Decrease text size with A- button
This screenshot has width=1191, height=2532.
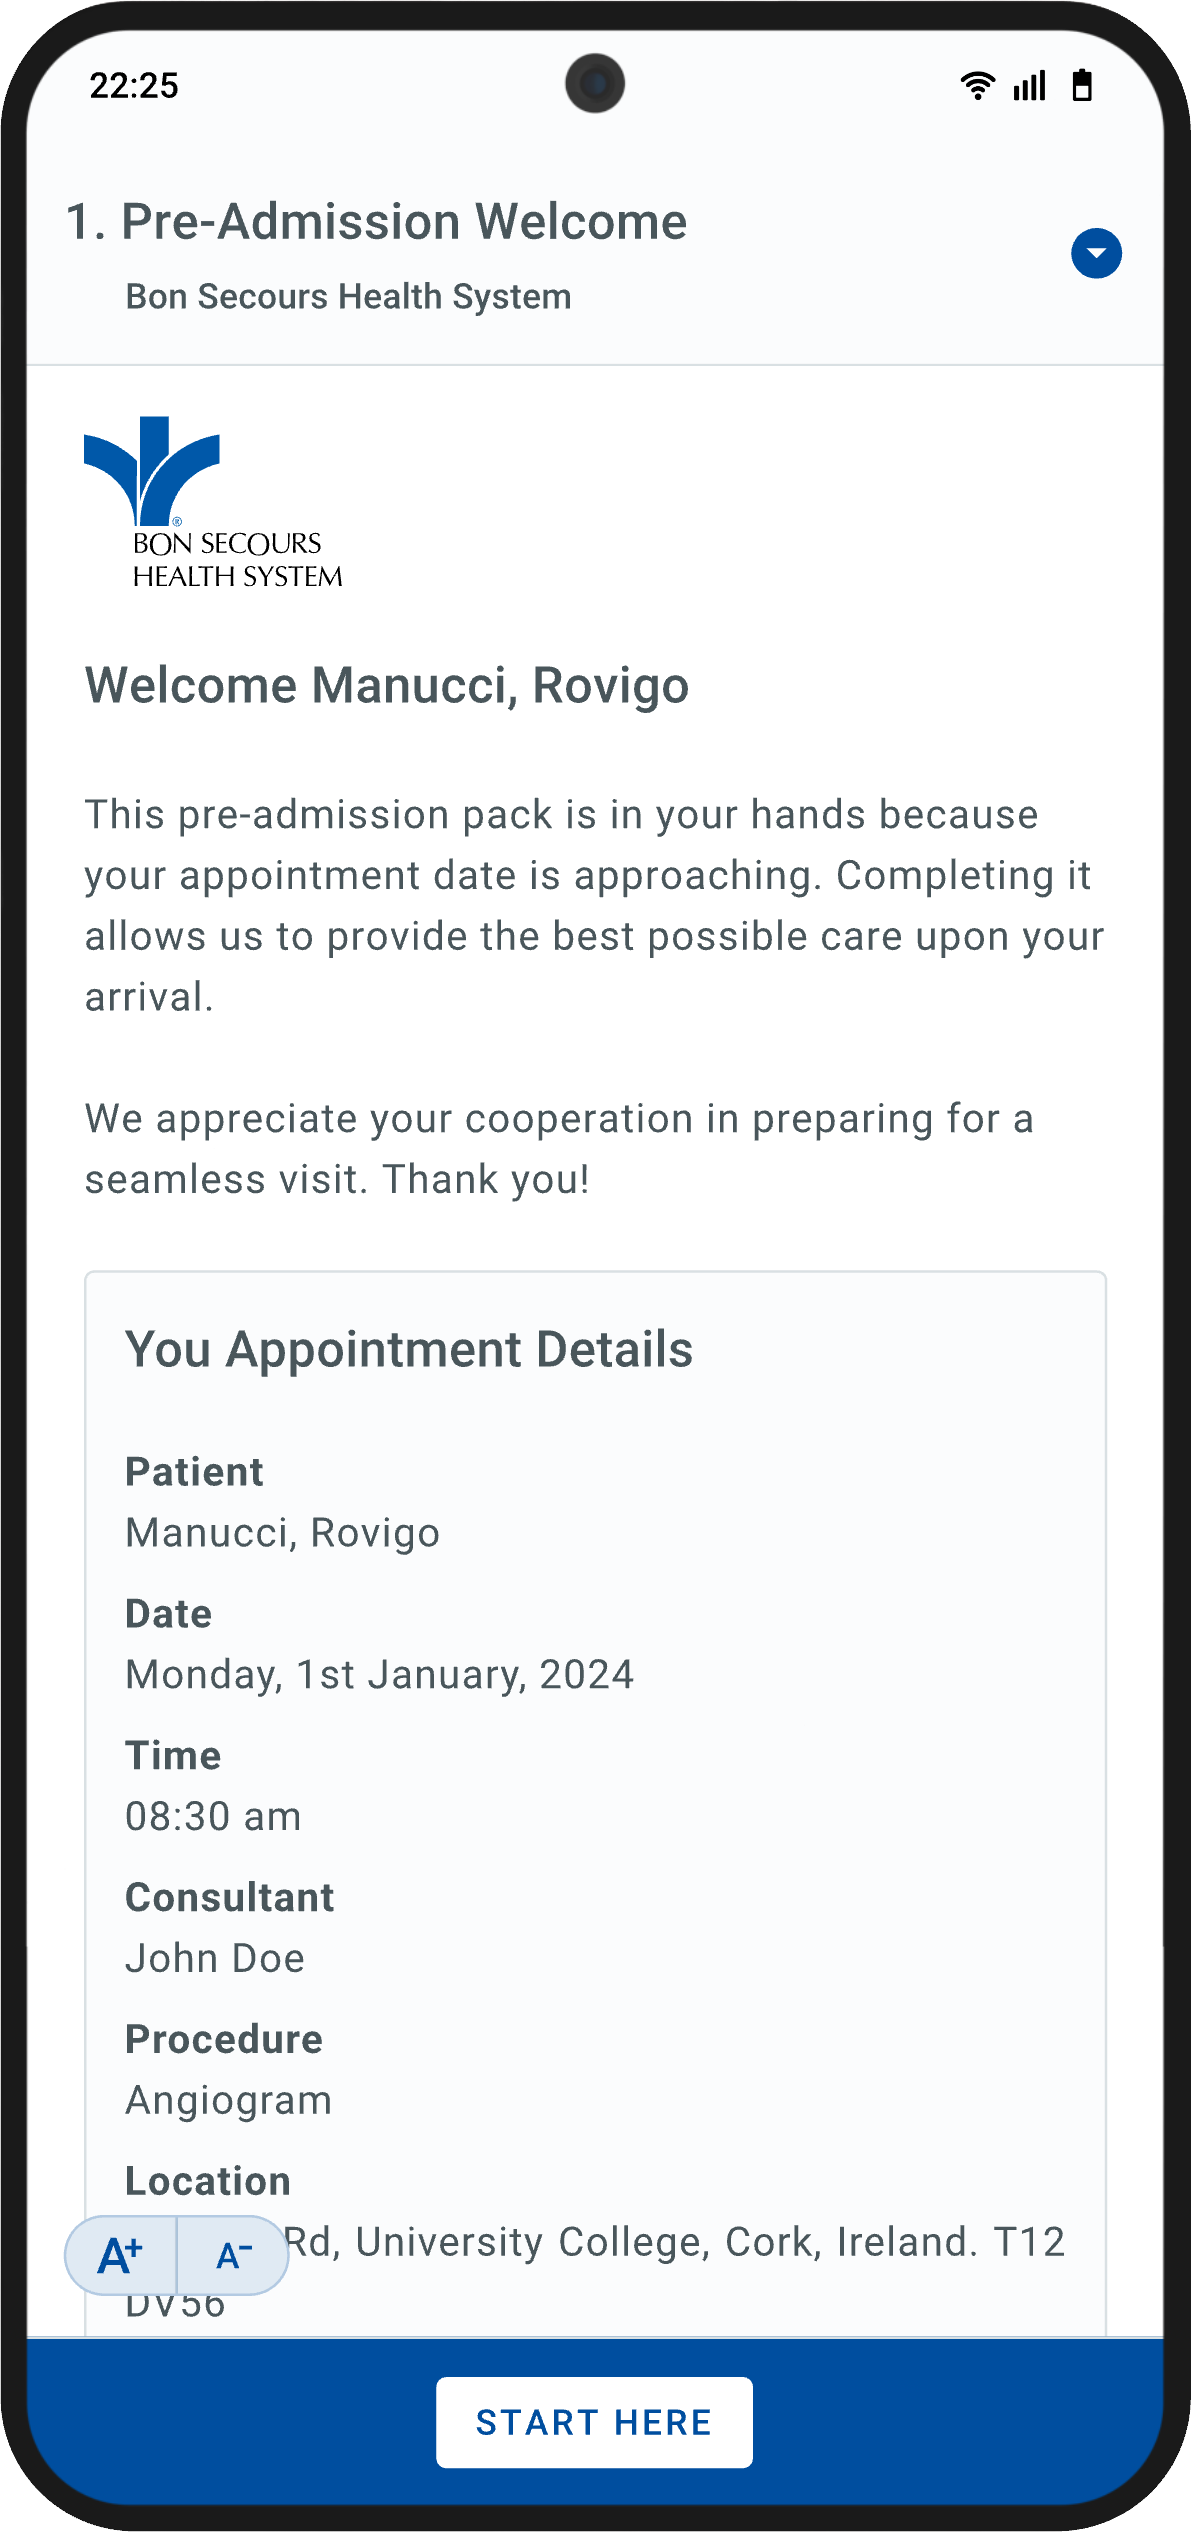(234, 2255)
